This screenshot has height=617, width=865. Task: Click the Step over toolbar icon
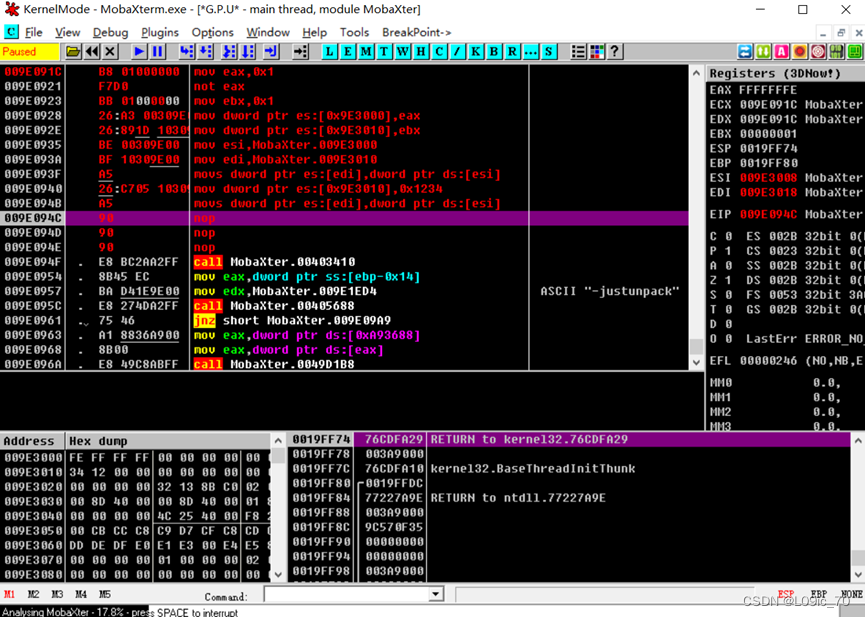[206, 52]
